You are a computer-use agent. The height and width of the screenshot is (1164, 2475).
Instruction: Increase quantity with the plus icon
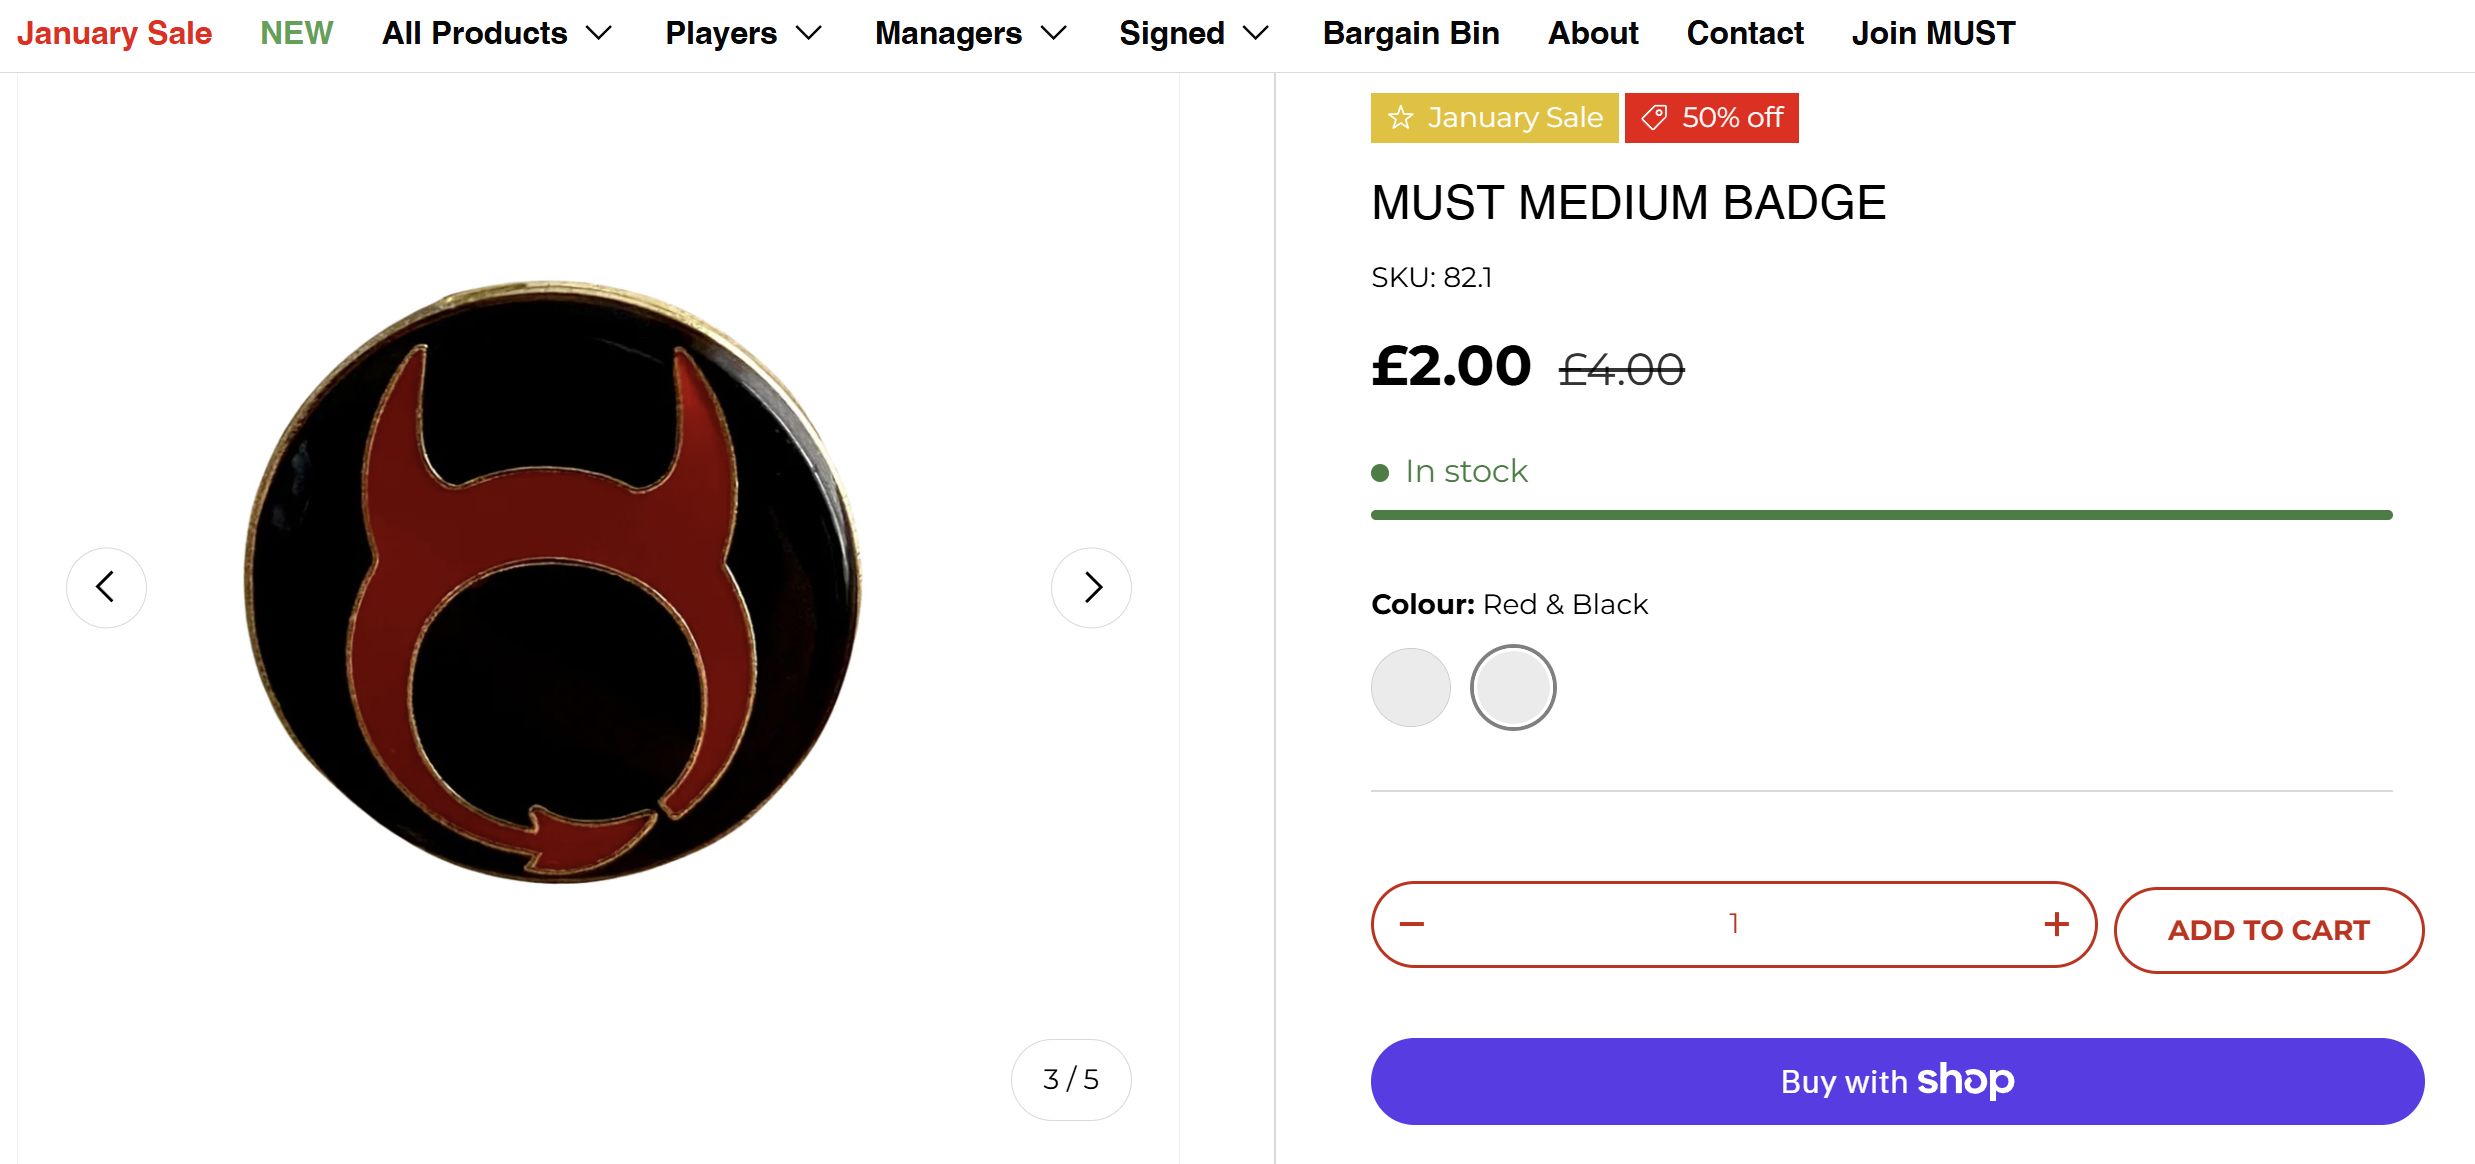(2056, 924)
